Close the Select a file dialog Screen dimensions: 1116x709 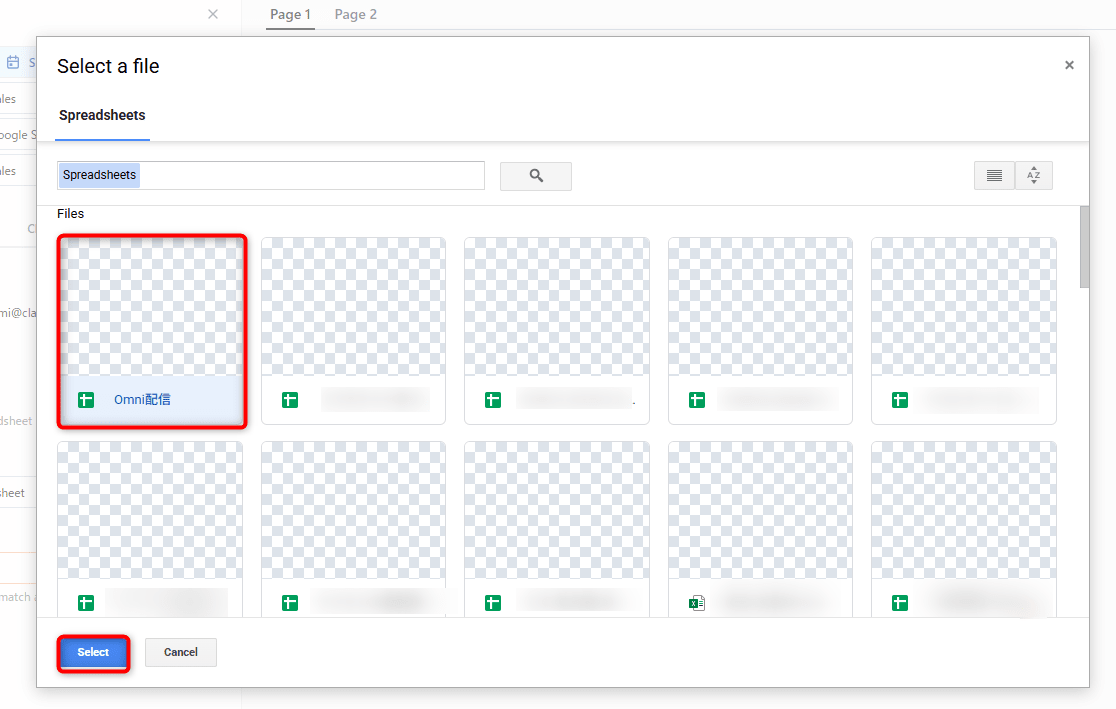[x=1069, y=65]
